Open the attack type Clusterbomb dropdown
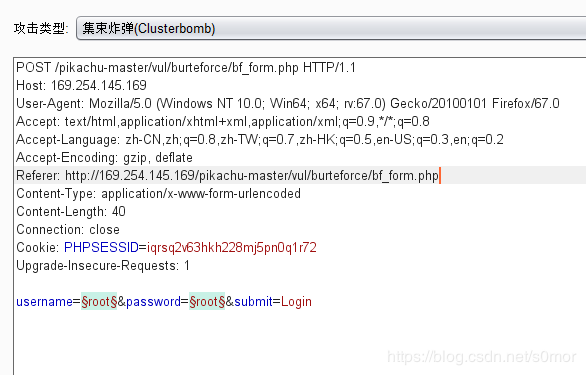Viewport: 586px width, 375px height. (331, 28)
